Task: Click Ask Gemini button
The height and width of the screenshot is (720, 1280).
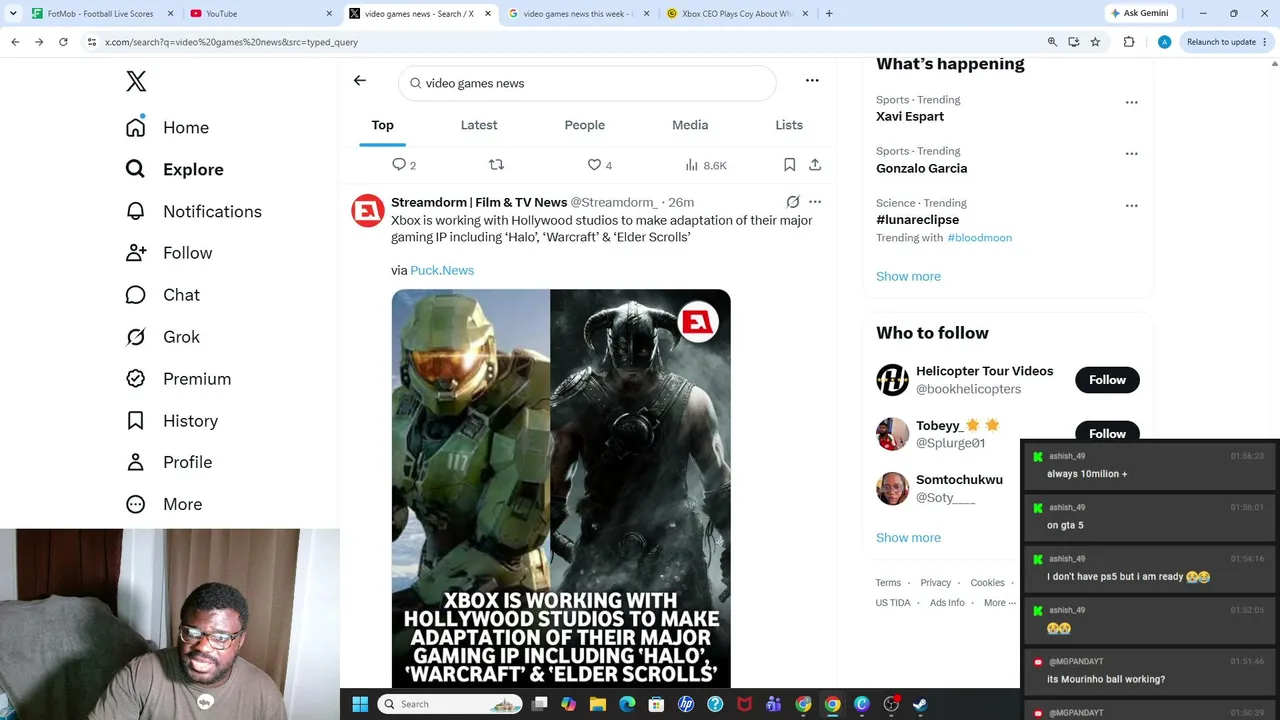Action: point(1139,13)
